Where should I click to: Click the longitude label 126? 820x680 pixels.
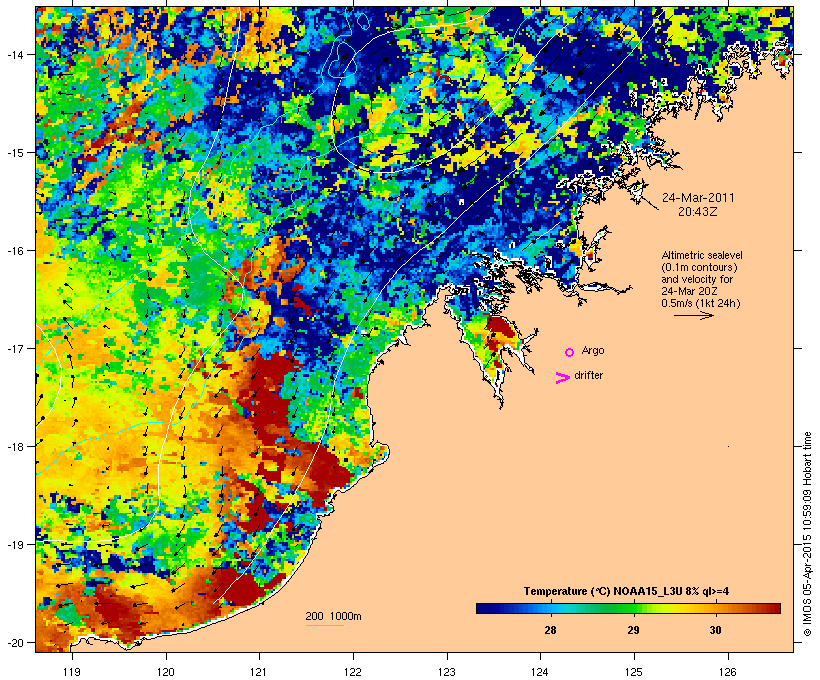[728, 672]
